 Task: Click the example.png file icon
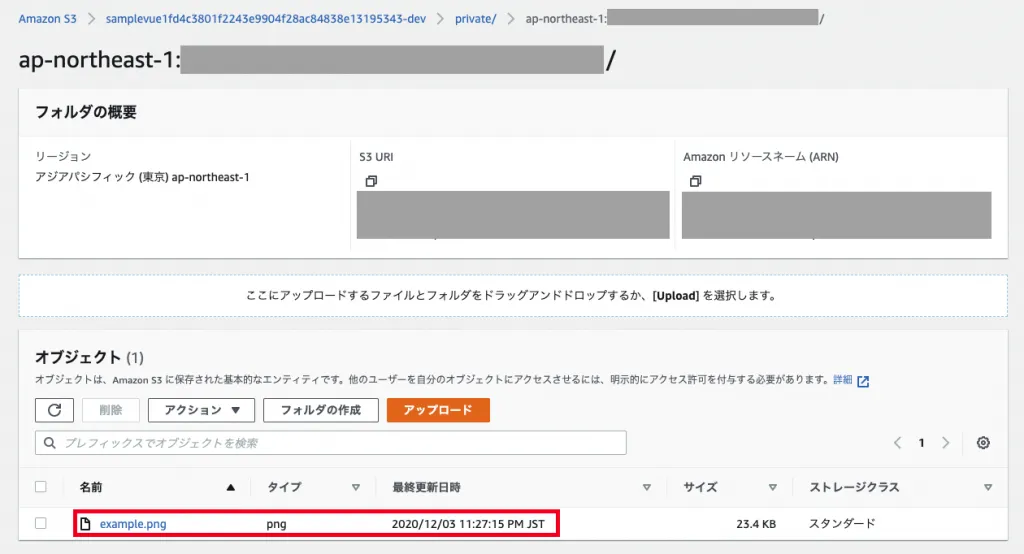pyautogui.click(x=86, y=524)
